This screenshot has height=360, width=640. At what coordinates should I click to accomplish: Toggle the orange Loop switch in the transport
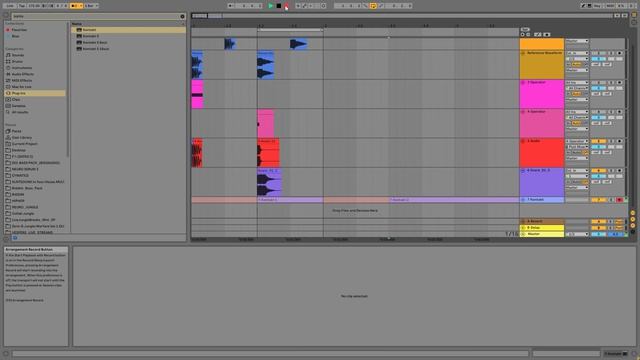373,6
